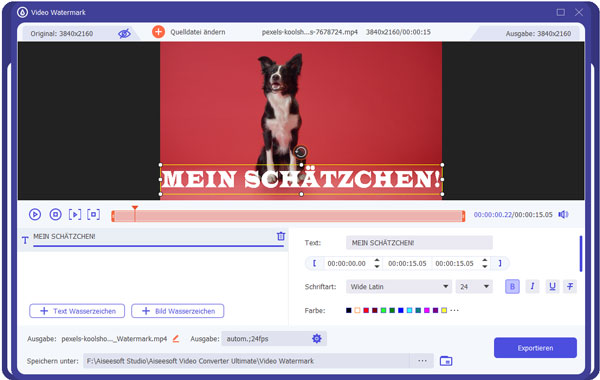Click the stop playback icon
The height and width of the screenshot is (380, 600).
(55, 214)
